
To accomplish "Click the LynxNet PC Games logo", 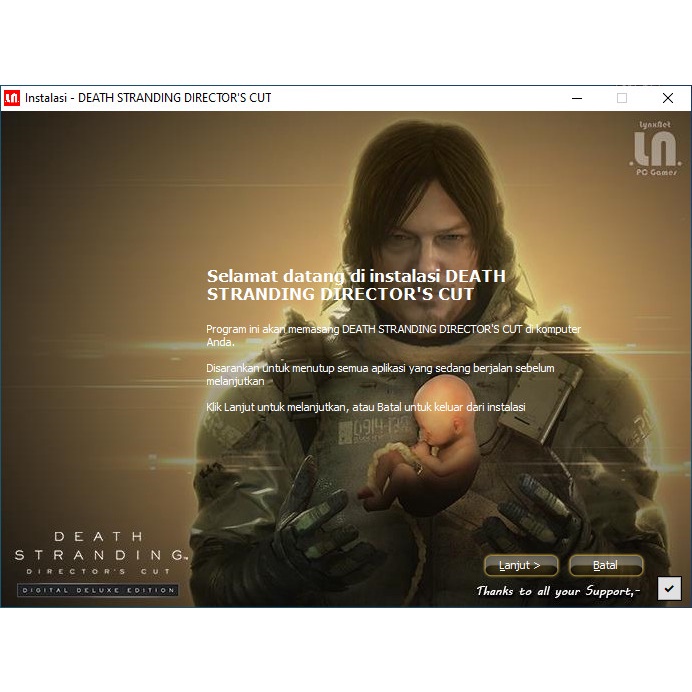I will point(656,150).
